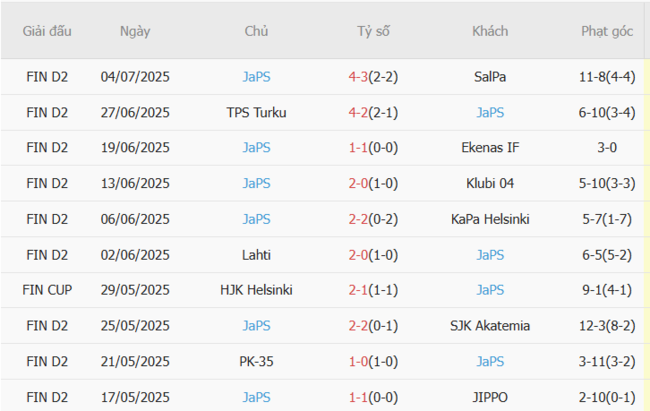Click the Klubi 04 team name

point(490,183)
